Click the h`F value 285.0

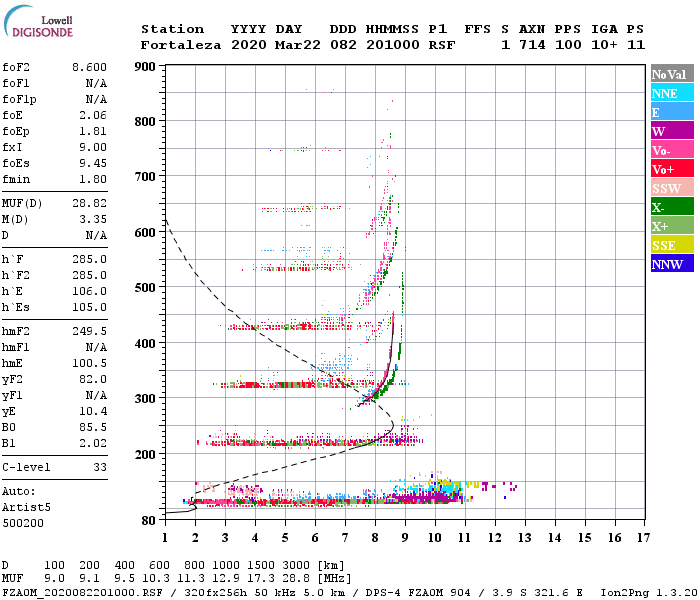click(89, 259)
